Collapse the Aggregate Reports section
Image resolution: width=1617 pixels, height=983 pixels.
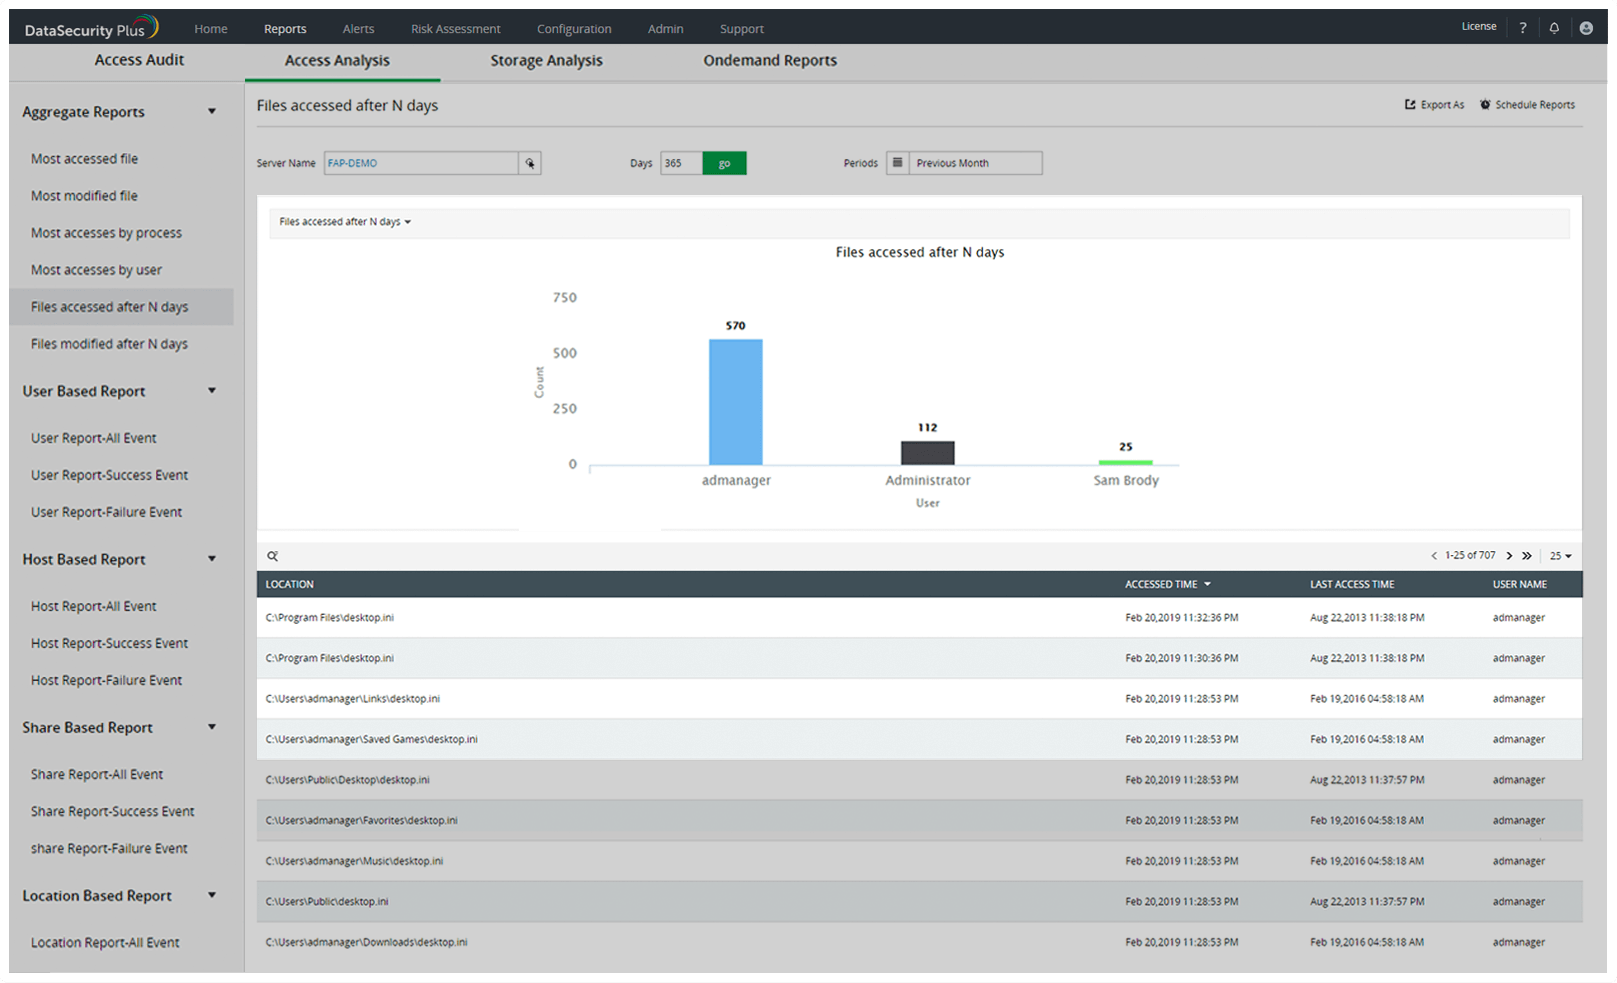pos(212,111)
